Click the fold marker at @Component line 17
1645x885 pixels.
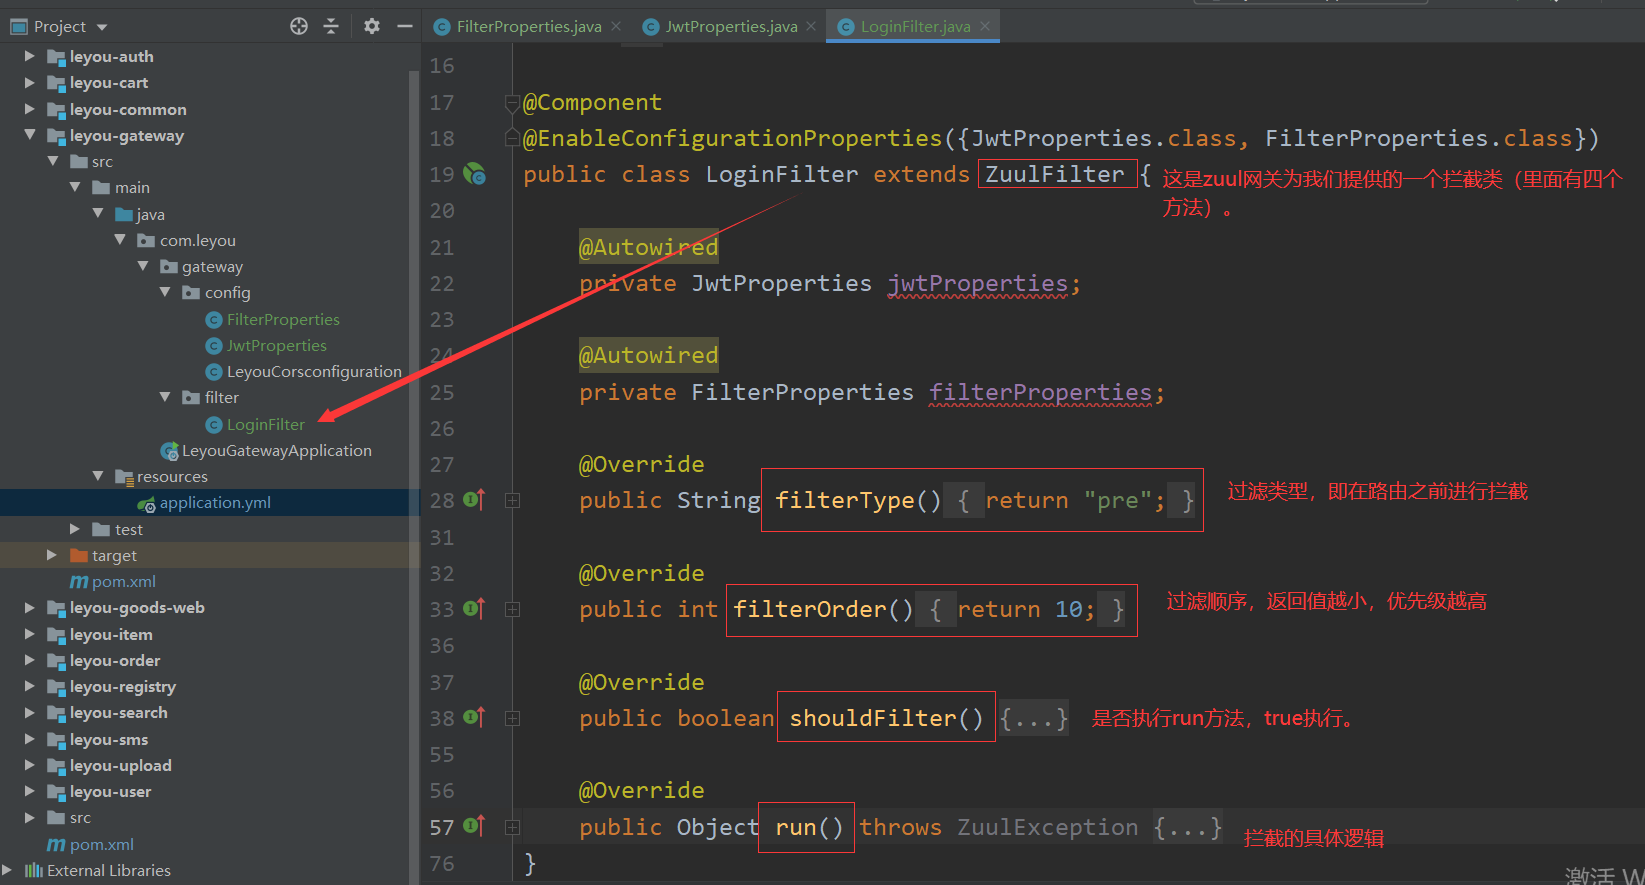click(513, 102)
